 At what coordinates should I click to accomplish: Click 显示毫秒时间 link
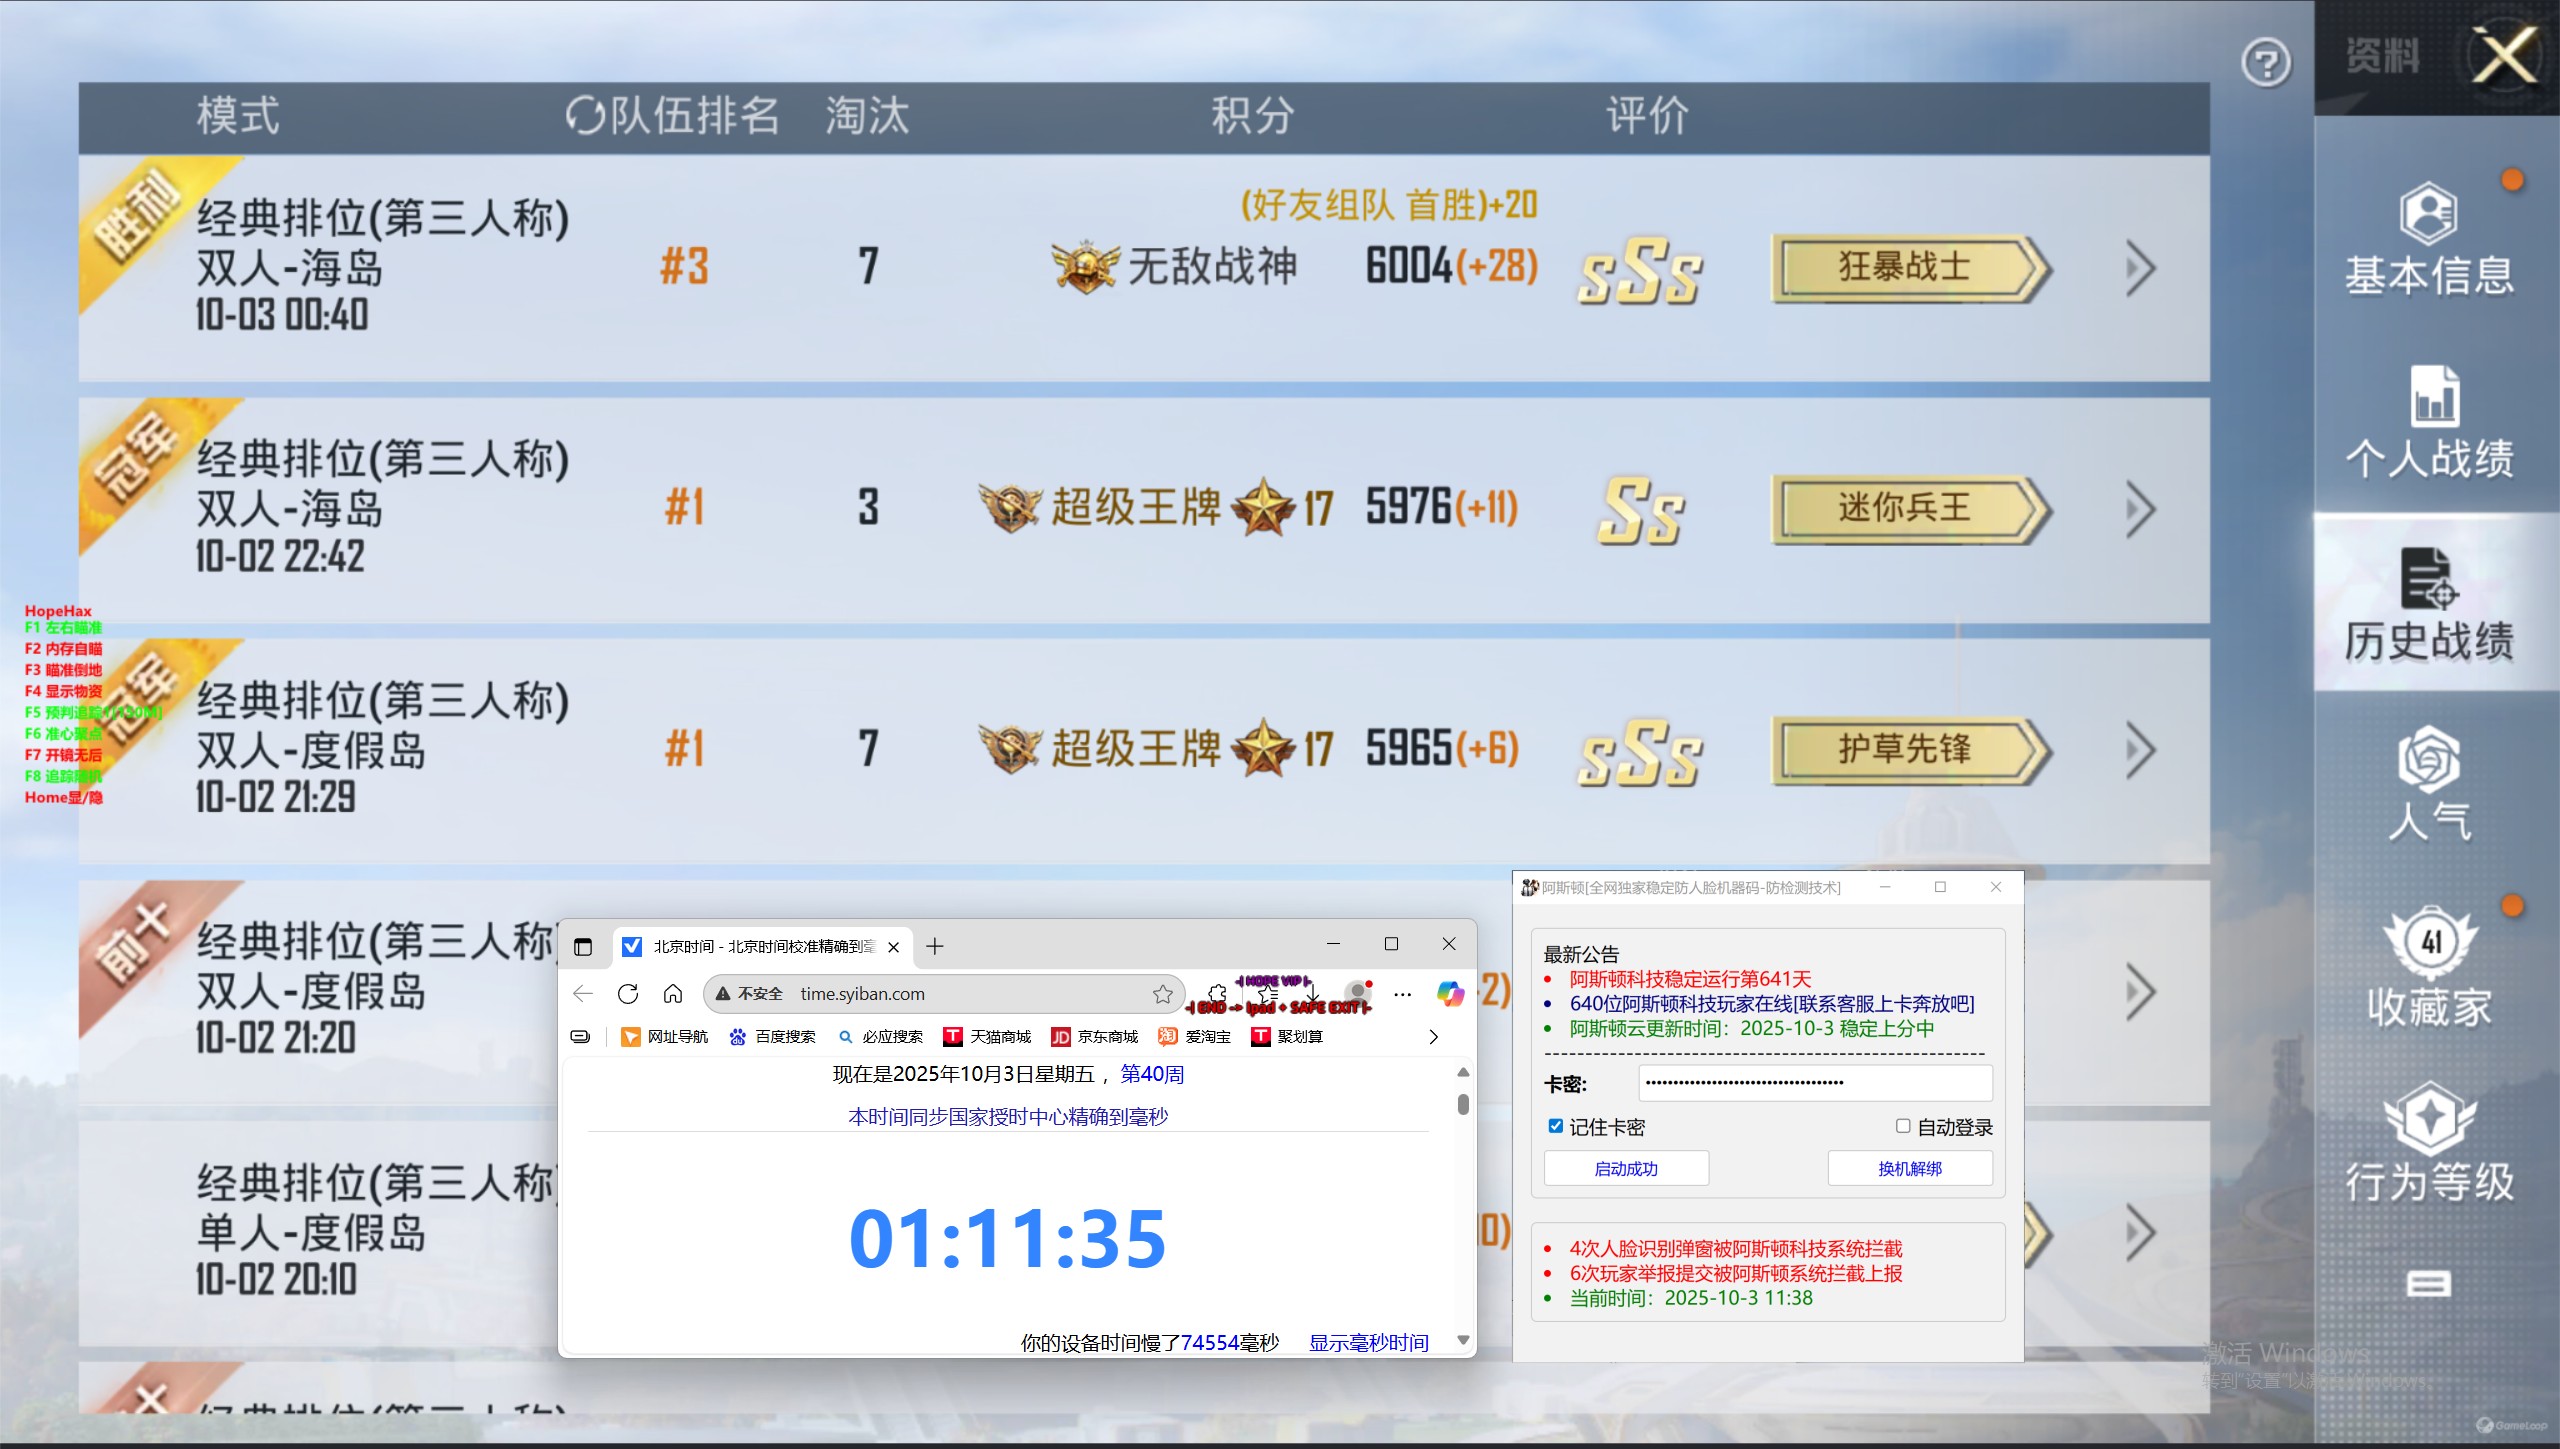1368,1343
